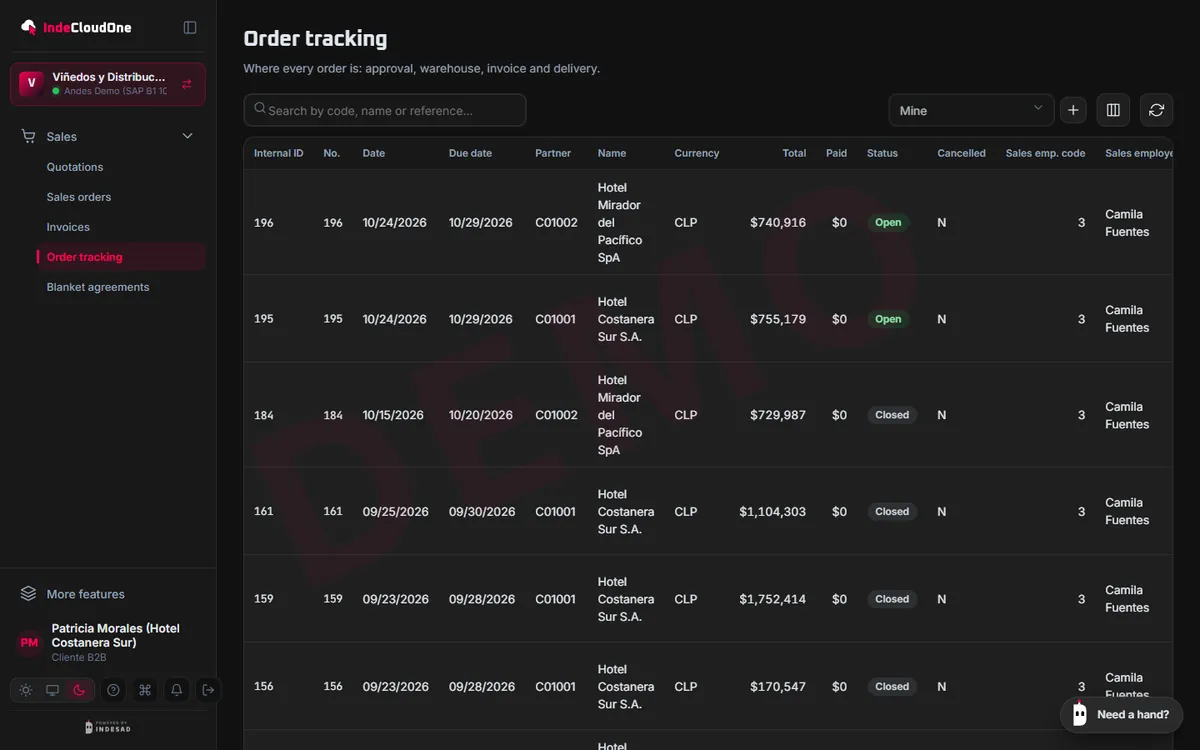Click the PM user avatar

point(29,643)
